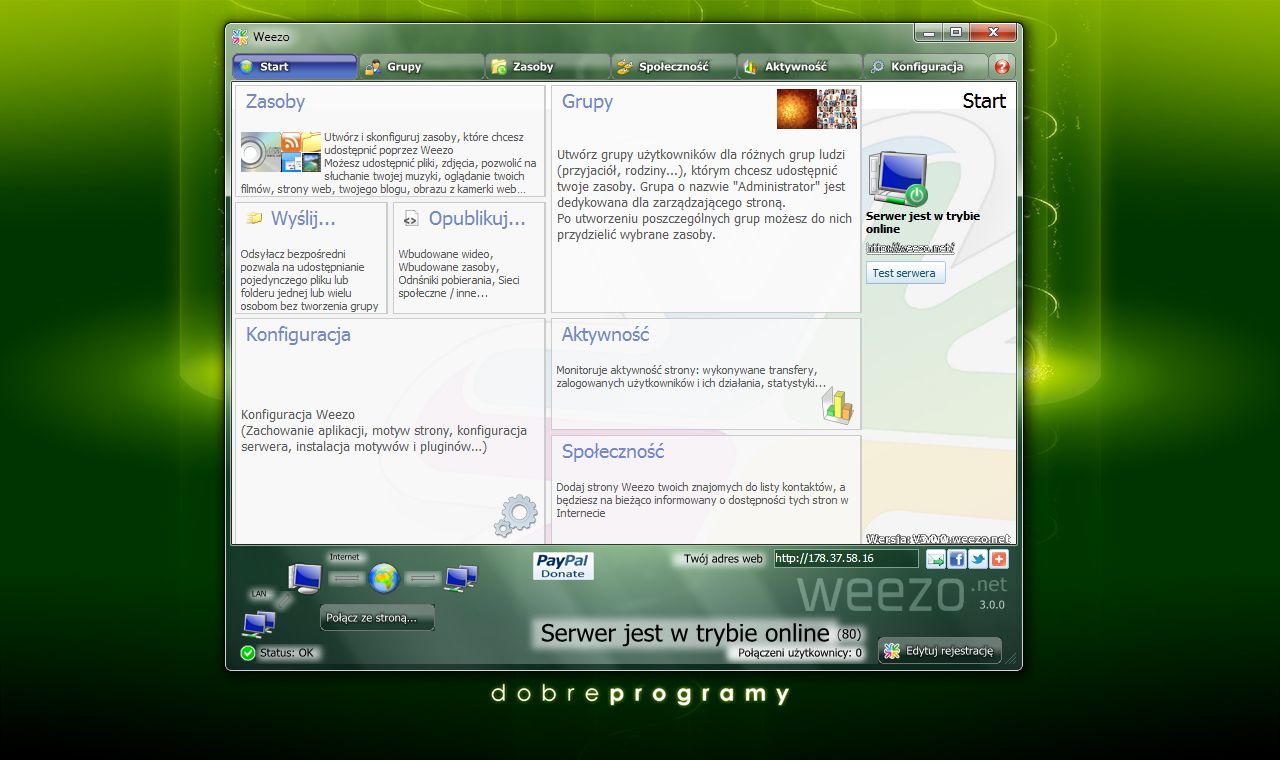
Task: Click the orange plus share icon
Action: pyautogui.click(x=998, y=559)
